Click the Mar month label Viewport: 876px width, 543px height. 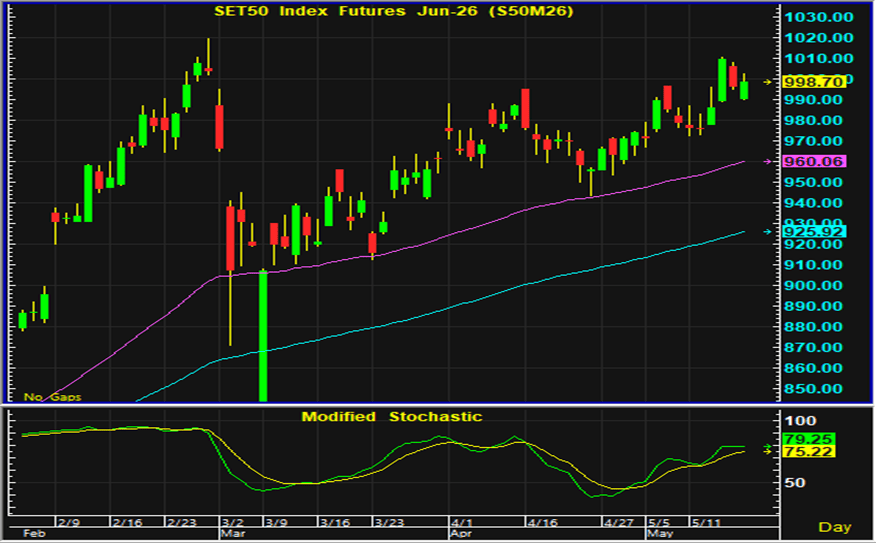pyautogui.click(x=233, y=534)
